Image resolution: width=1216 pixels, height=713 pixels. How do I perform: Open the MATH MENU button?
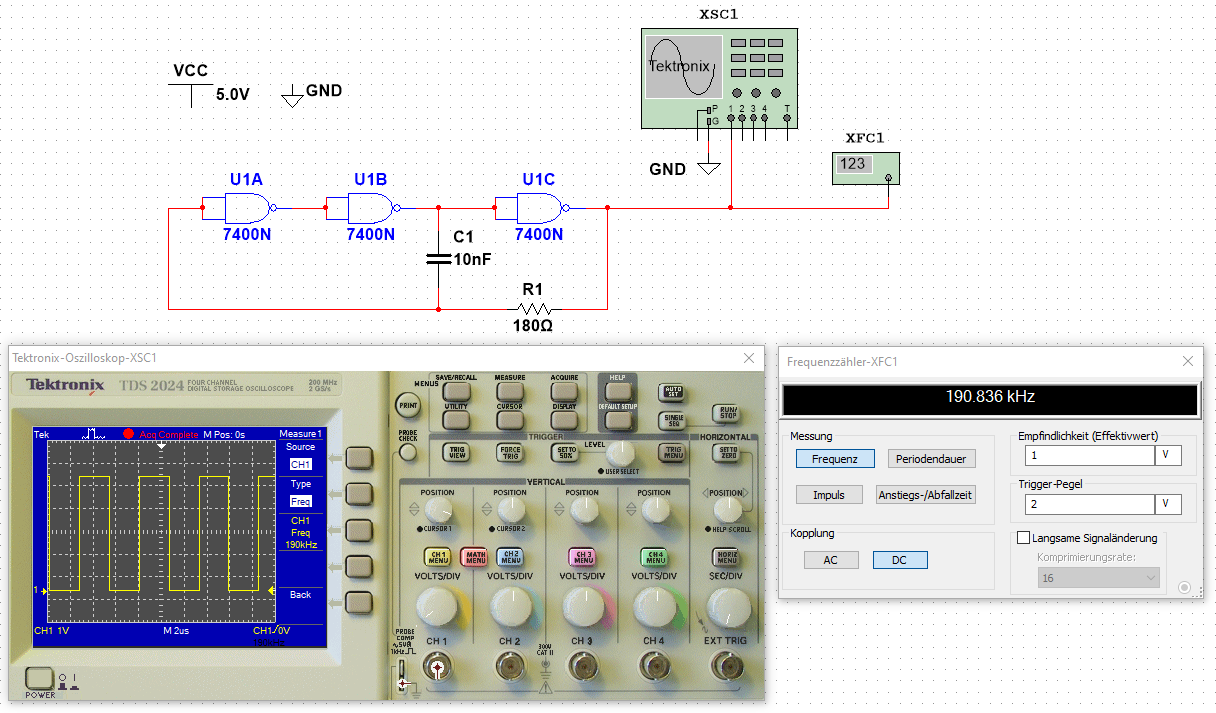coord(473,557)
